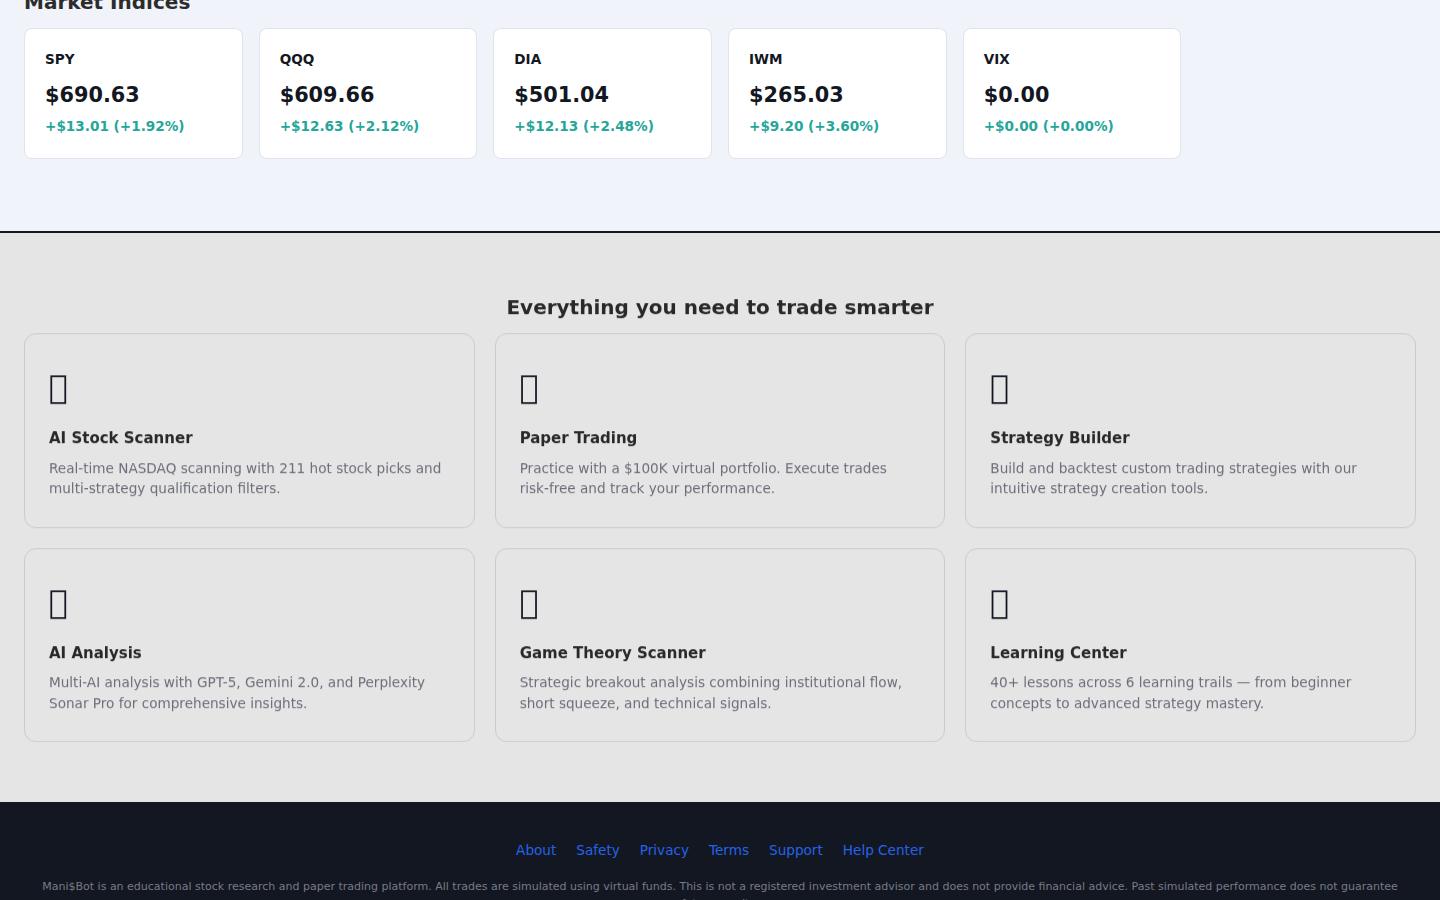Click the AI Stock Scanner card icon
Image resolution: width=1440 pixels, height=900 pixels.
coord(59,389)
